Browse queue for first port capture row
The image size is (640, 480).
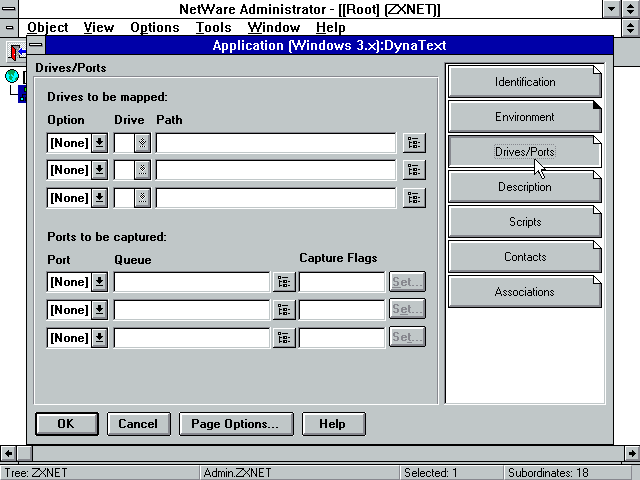tap(284, 282)
